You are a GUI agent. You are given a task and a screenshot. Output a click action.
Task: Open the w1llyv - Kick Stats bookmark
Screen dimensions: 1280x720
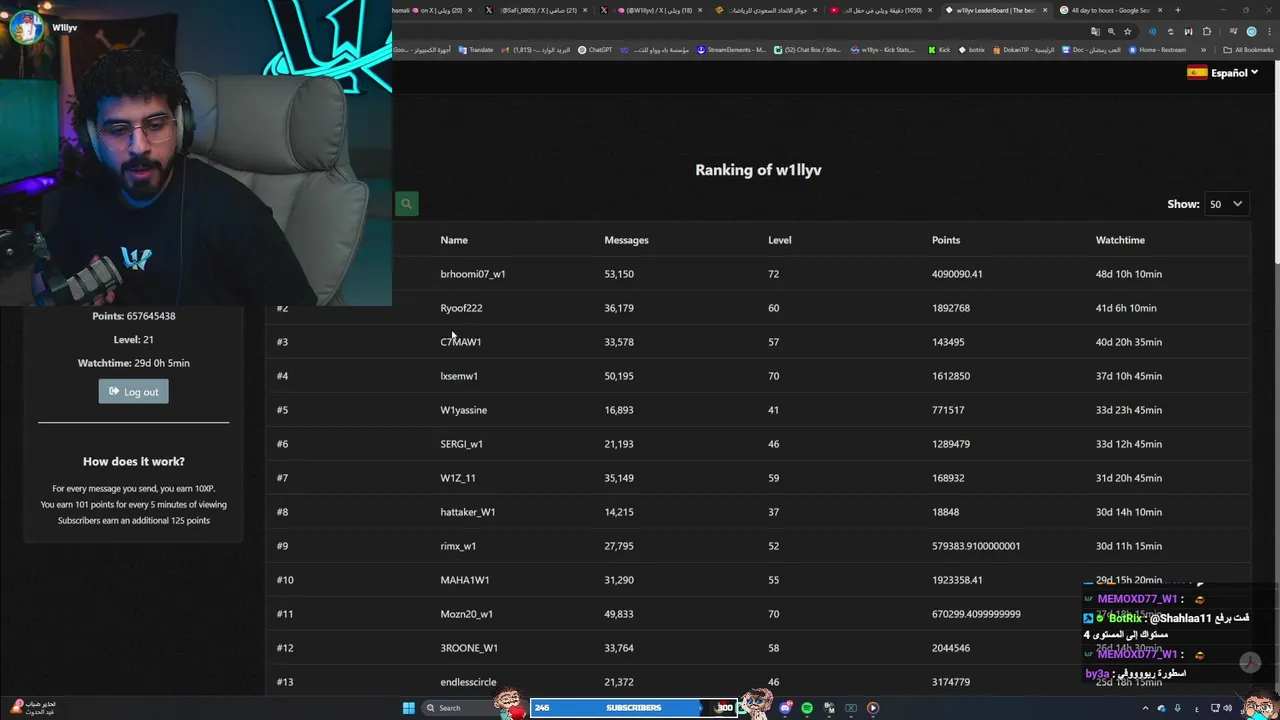coord(883,50)
